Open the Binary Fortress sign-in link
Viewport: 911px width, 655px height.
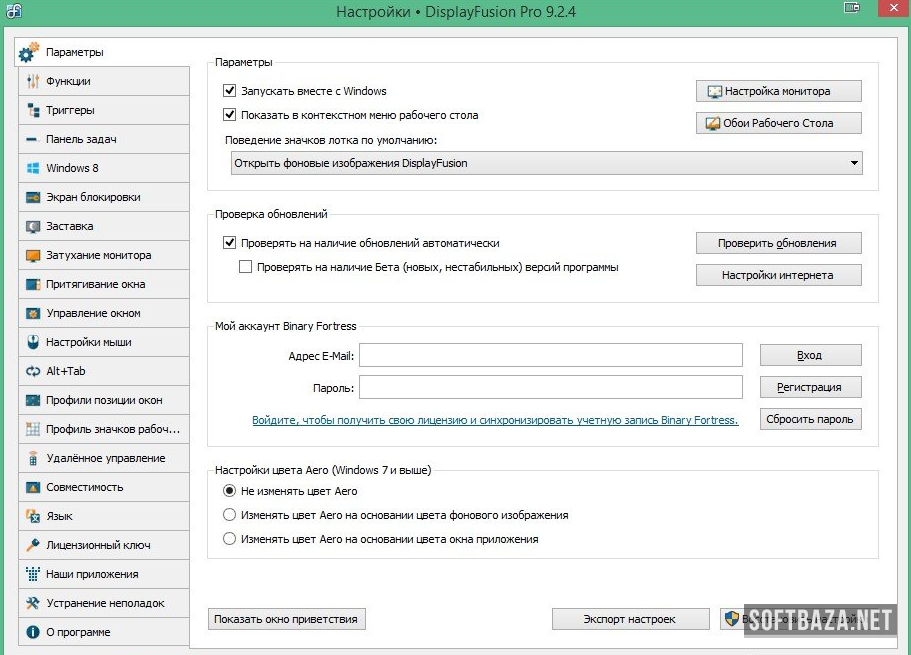pyautogui.click(x=495, y=420)
